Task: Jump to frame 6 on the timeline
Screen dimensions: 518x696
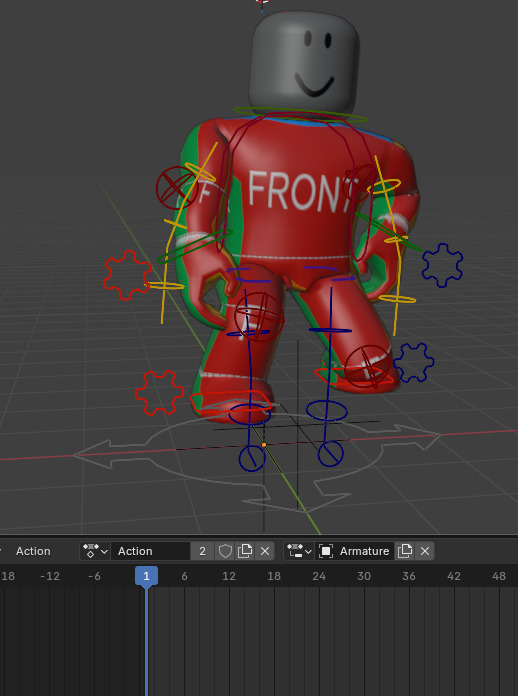Action: pos(184,576)
